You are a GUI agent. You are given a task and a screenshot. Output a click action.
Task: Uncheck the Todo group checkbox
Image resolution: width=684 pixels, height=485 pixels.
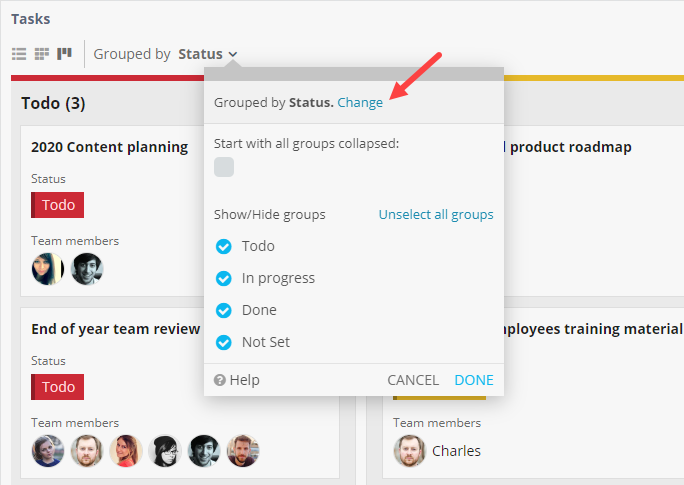coord(224,246)
